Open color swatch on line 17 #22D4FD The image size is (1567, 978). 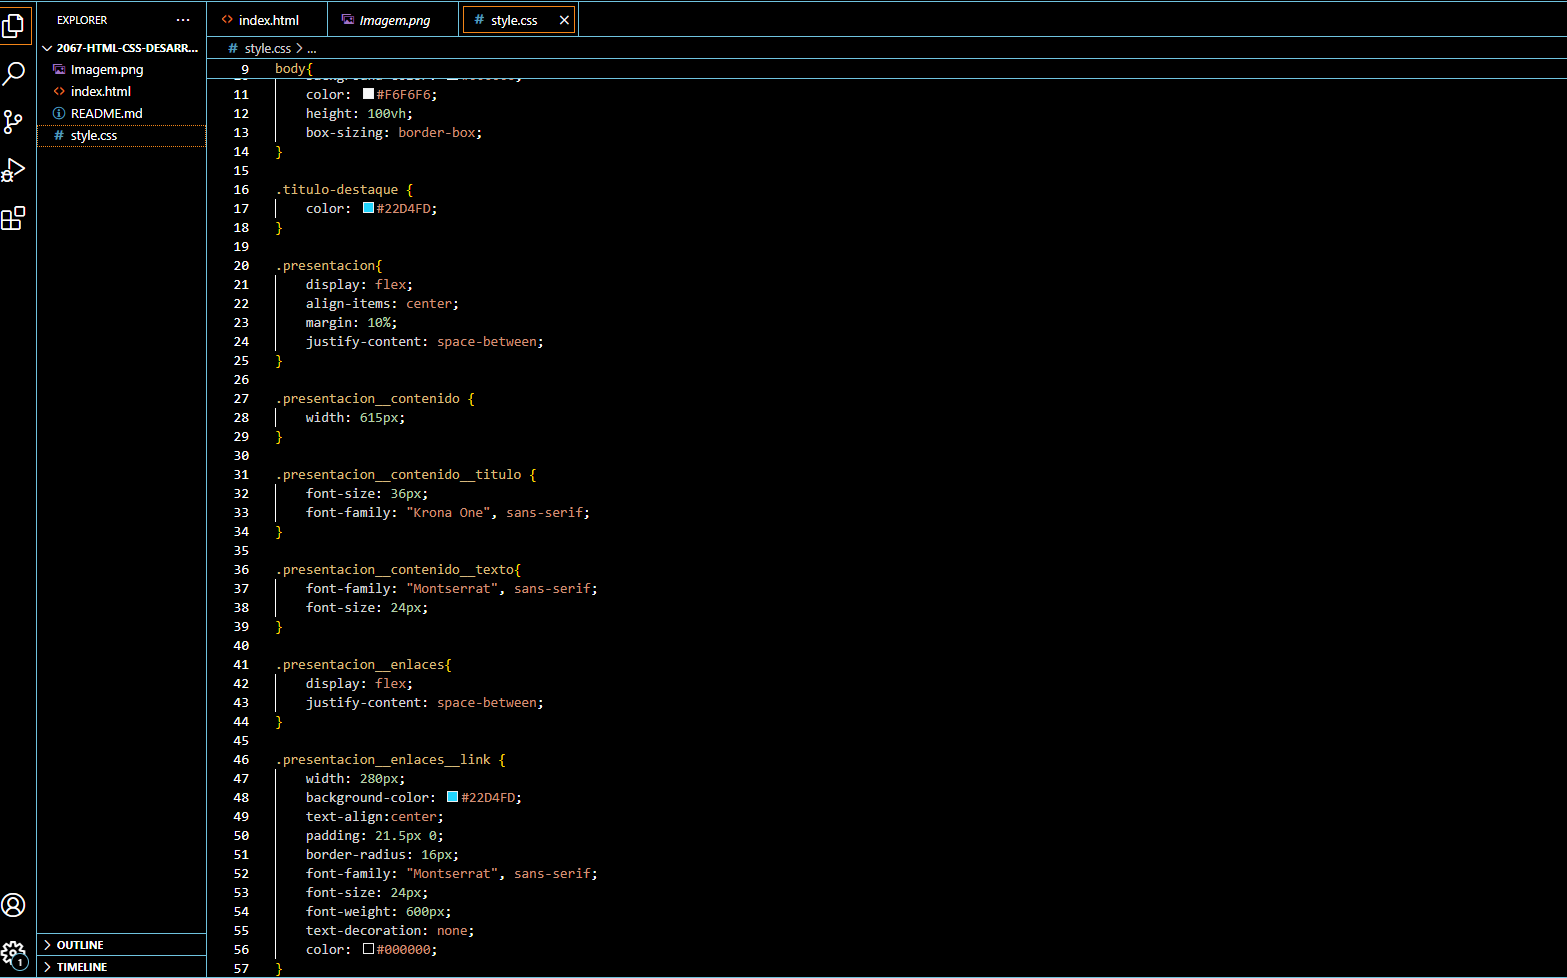click(368, 208)
